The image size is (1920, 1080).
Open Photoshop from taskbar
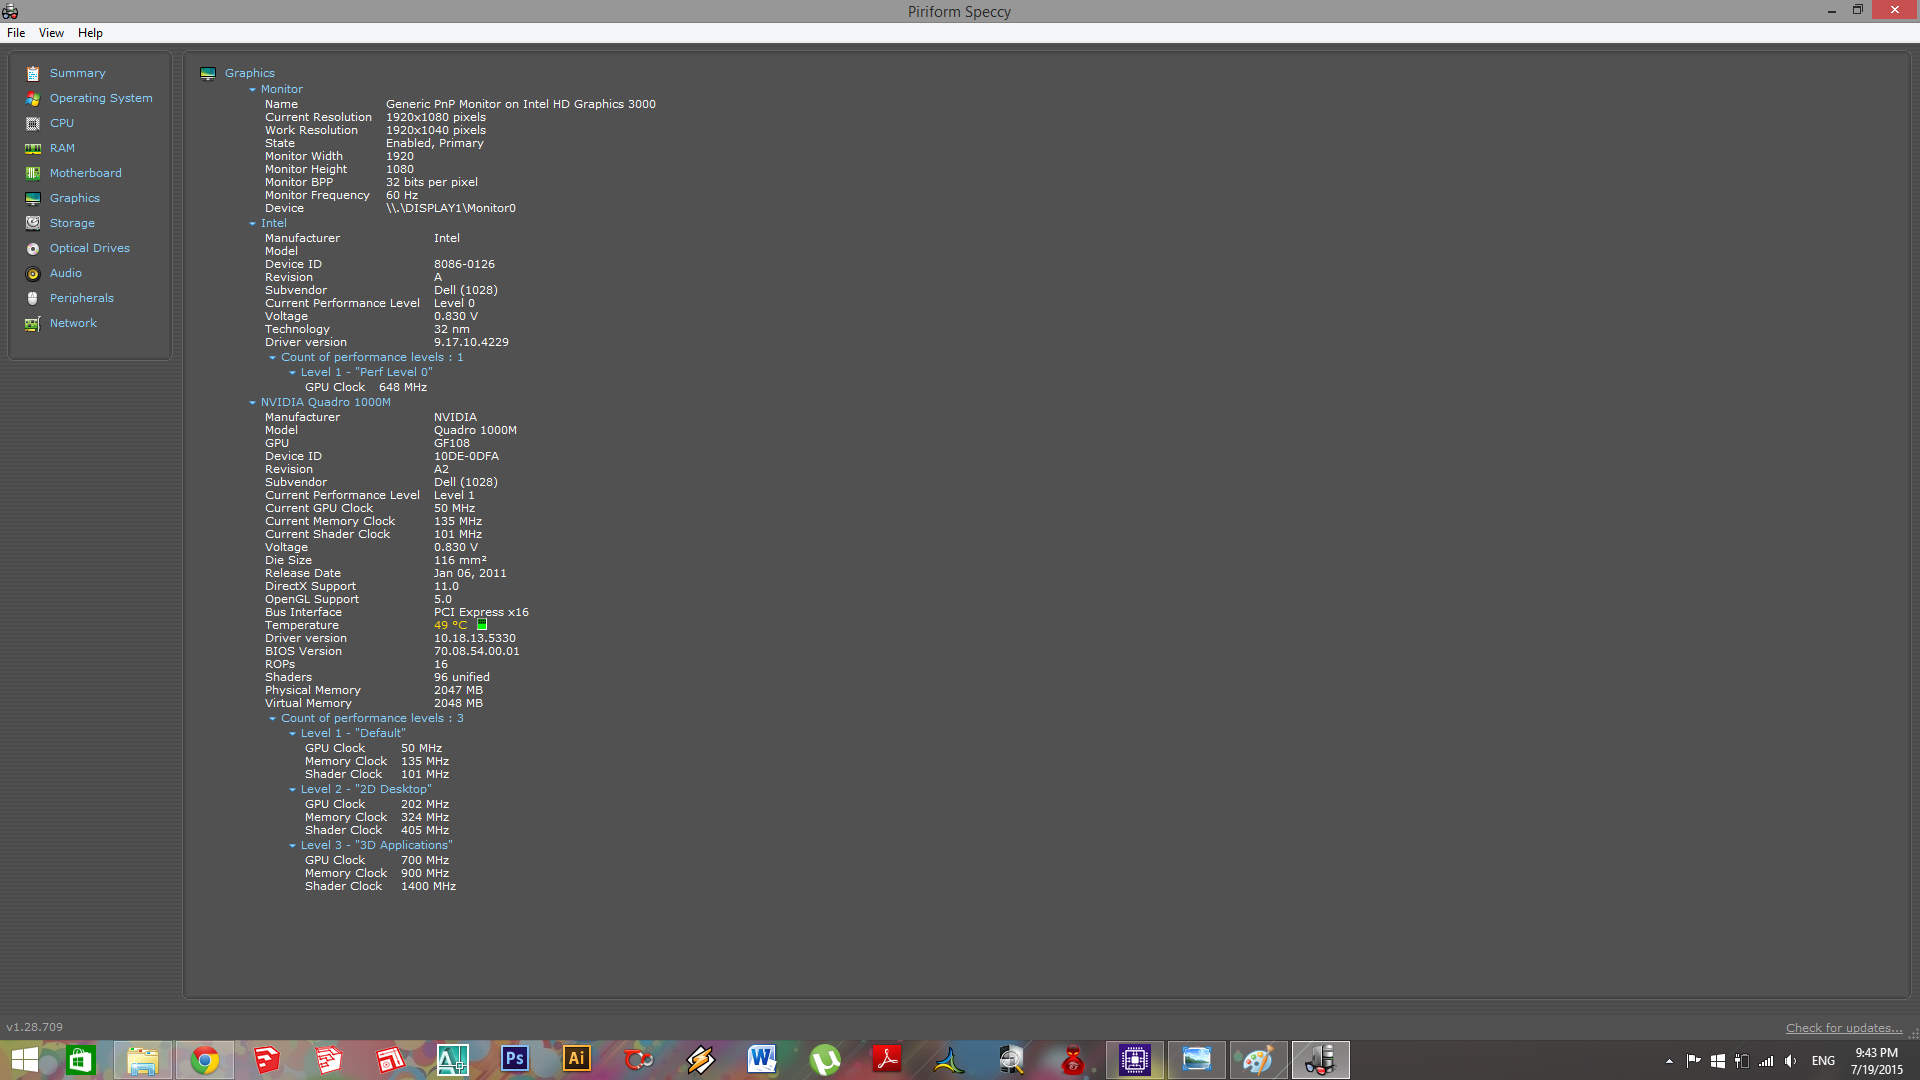[x=515, y=1059]
